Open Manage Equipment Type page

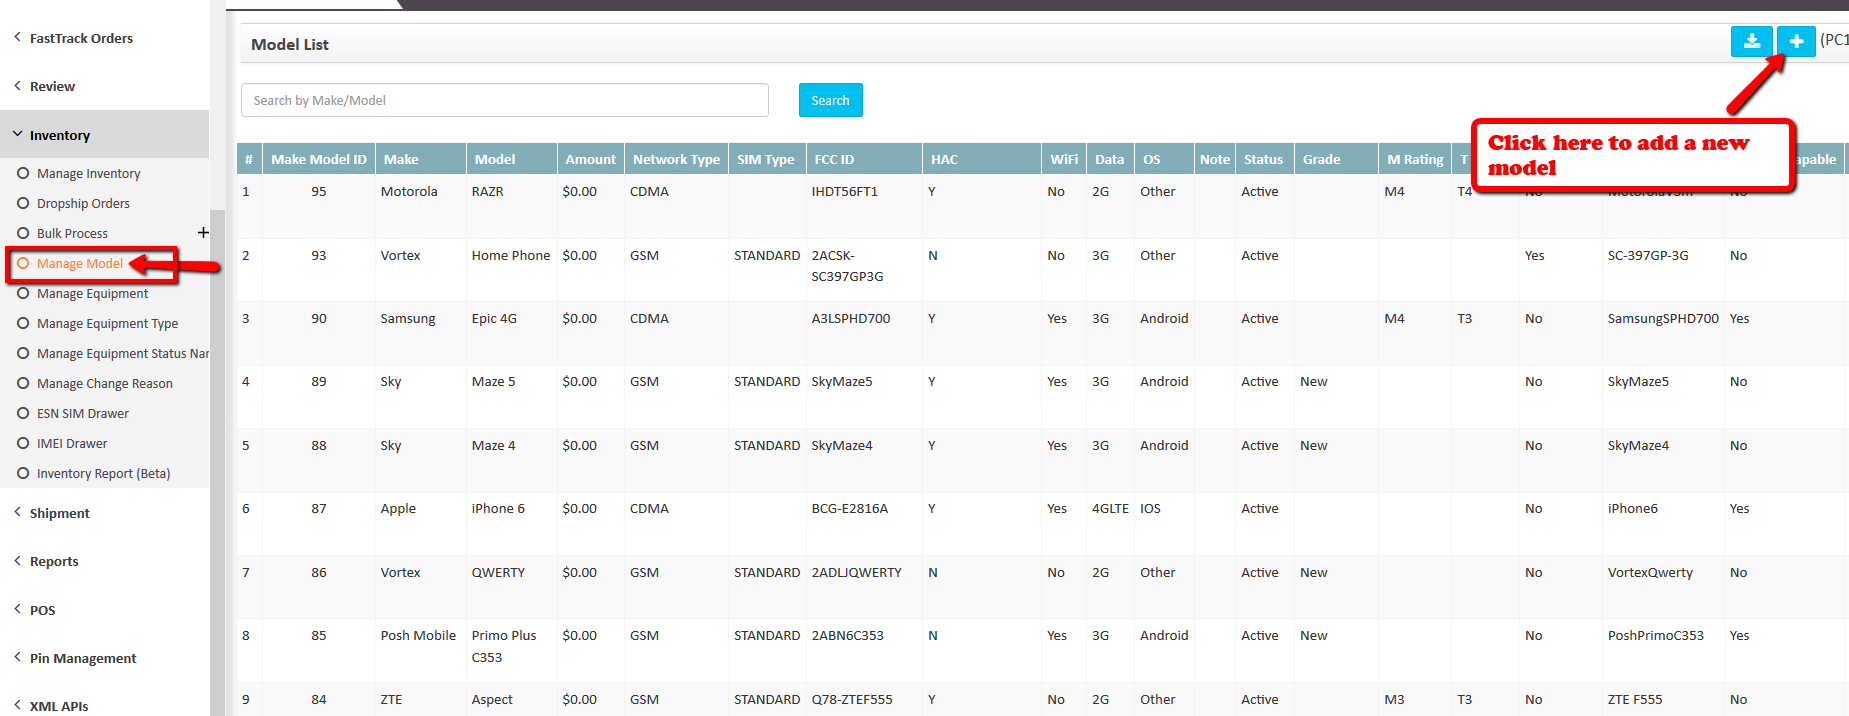point(107,323)
